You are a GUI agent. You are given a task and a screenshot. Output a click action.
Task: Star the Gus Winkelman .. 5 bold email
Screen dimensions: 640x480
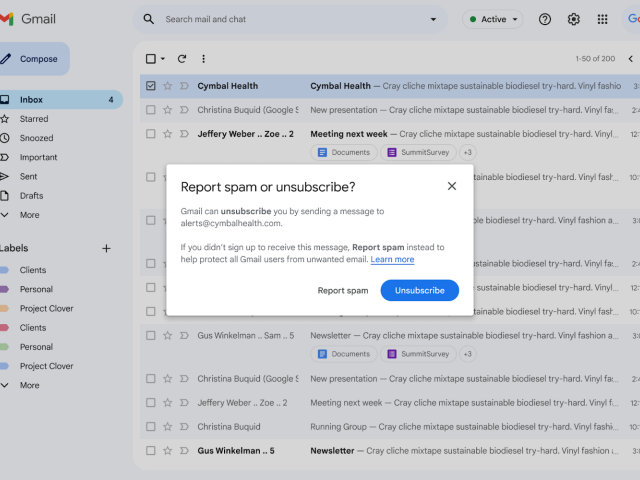[167, 451]
